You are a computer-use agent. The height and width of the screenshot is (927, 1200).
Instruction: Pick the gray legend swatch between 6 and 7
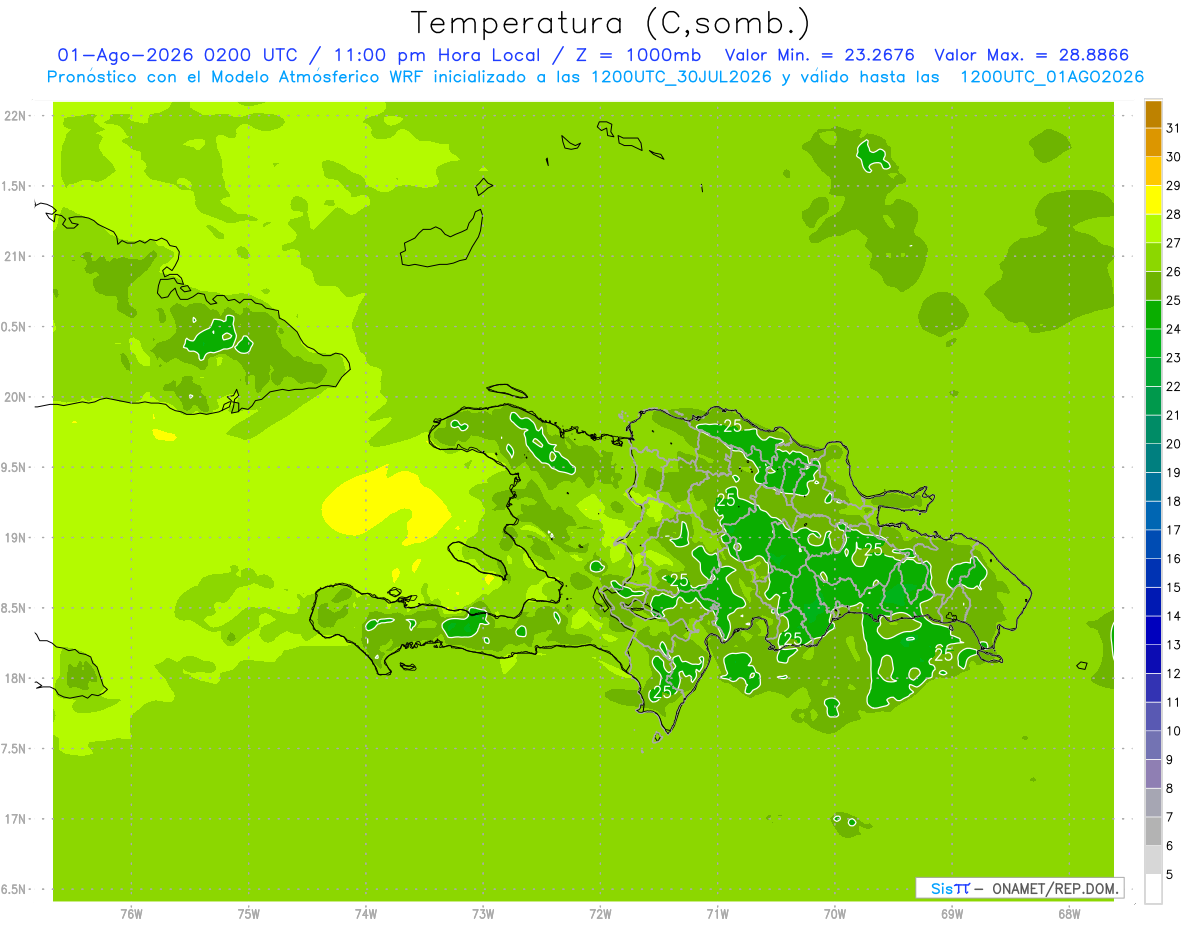pyautogui.click(x=1153, y=831)
